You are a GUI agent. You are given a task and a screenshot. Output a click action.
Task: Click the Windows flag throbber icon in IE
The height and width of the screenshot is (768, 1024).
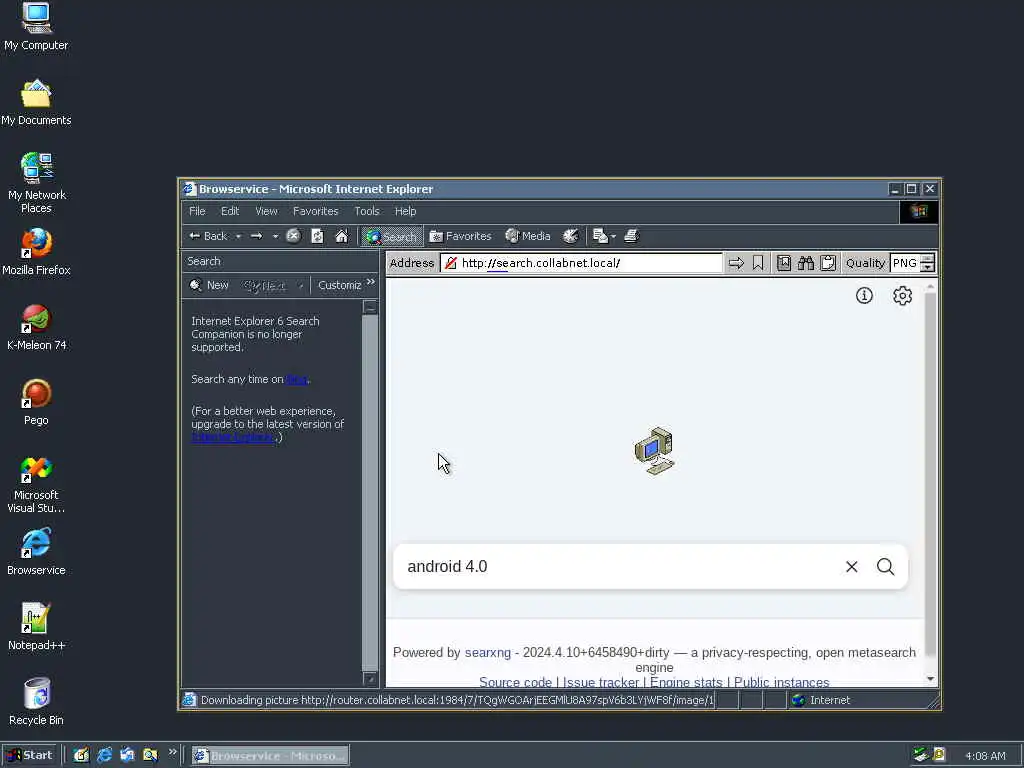(919, 212)
